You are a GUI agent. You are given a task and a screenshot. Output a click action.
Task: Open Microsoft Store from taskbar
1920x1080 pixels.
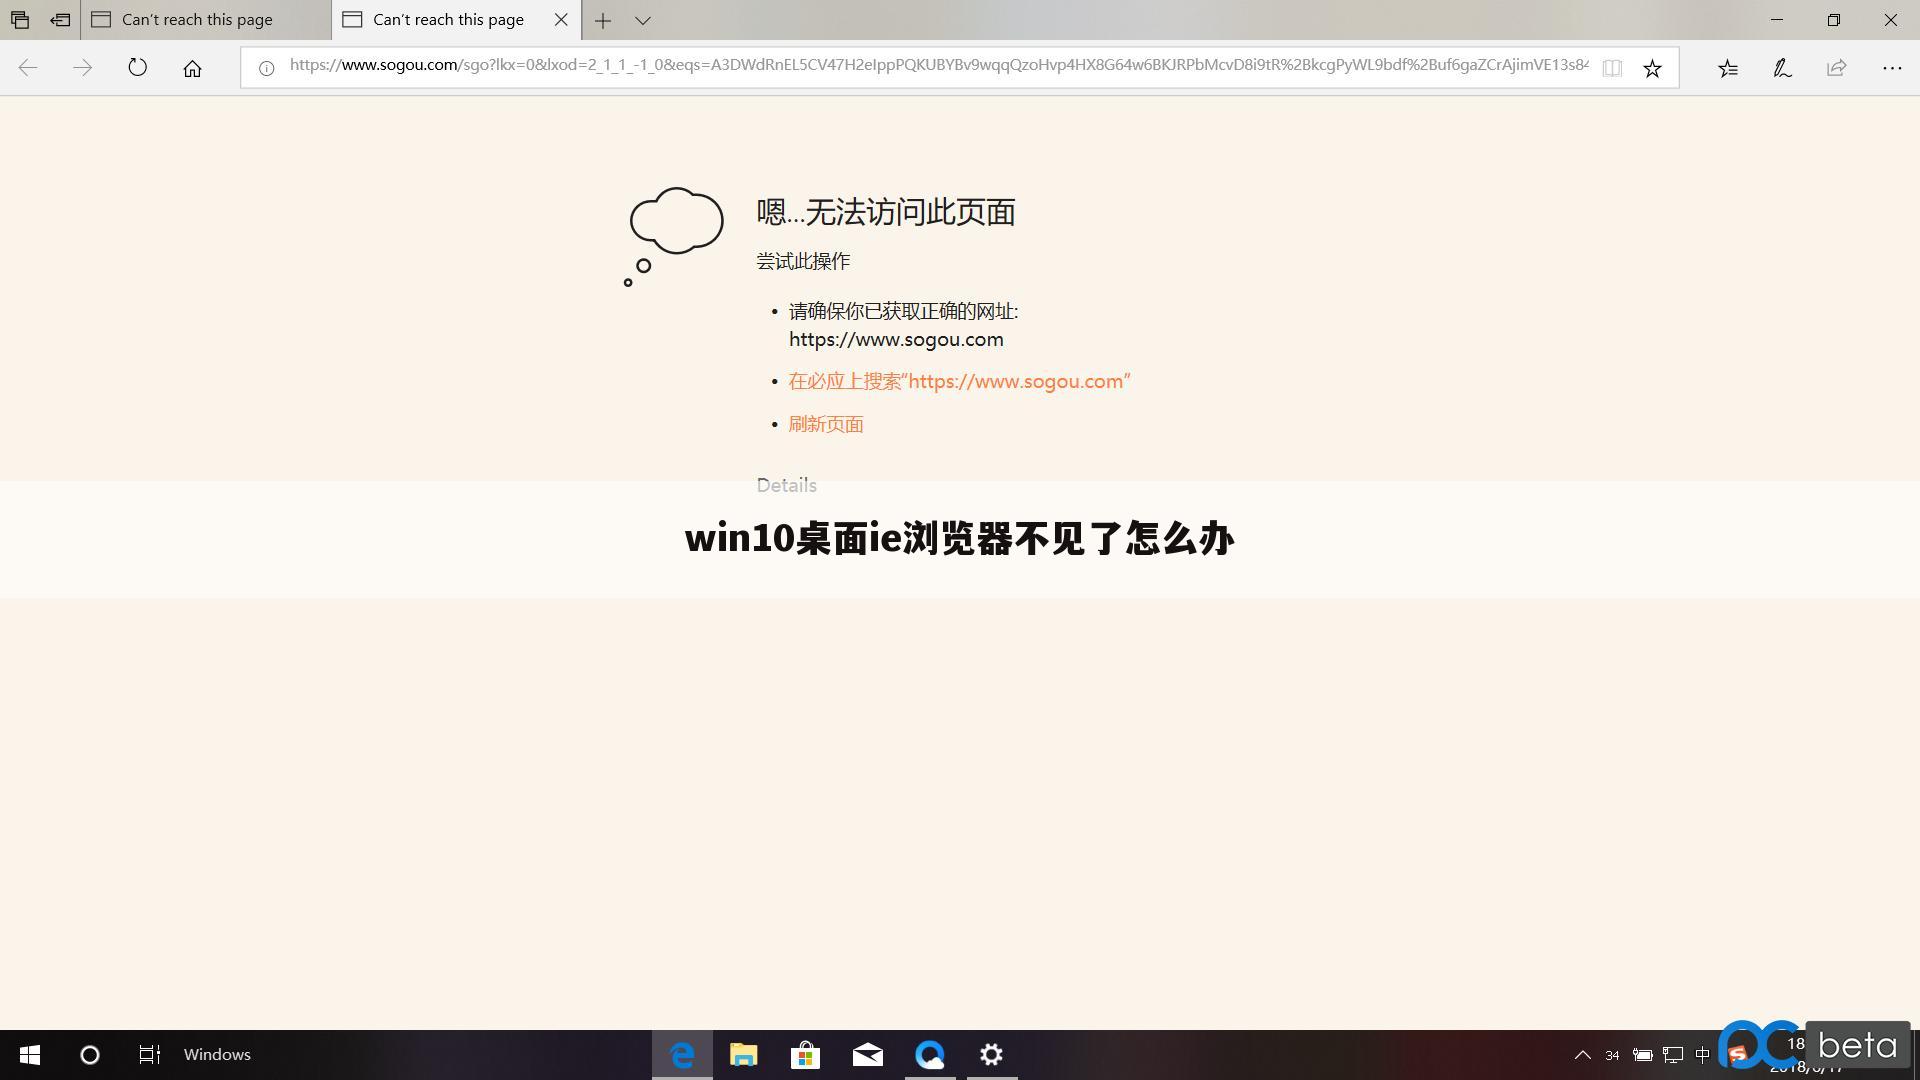point(806,1055)
